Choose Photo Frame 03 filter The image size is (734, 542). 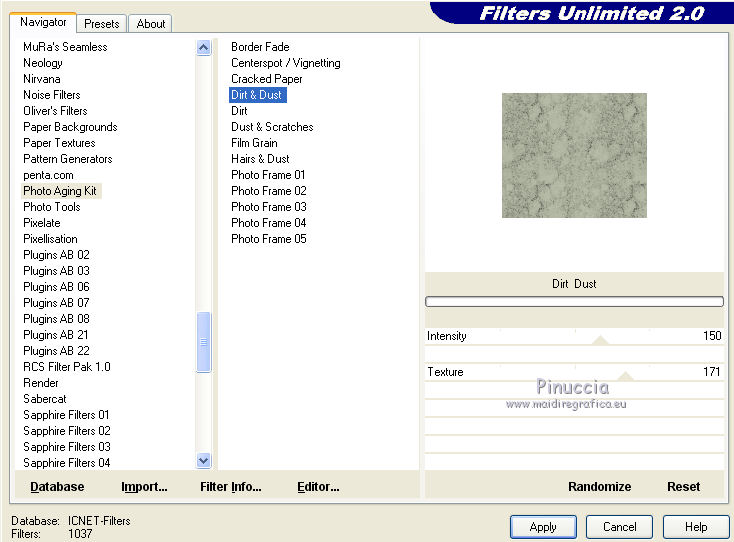[x=269, y=207]
